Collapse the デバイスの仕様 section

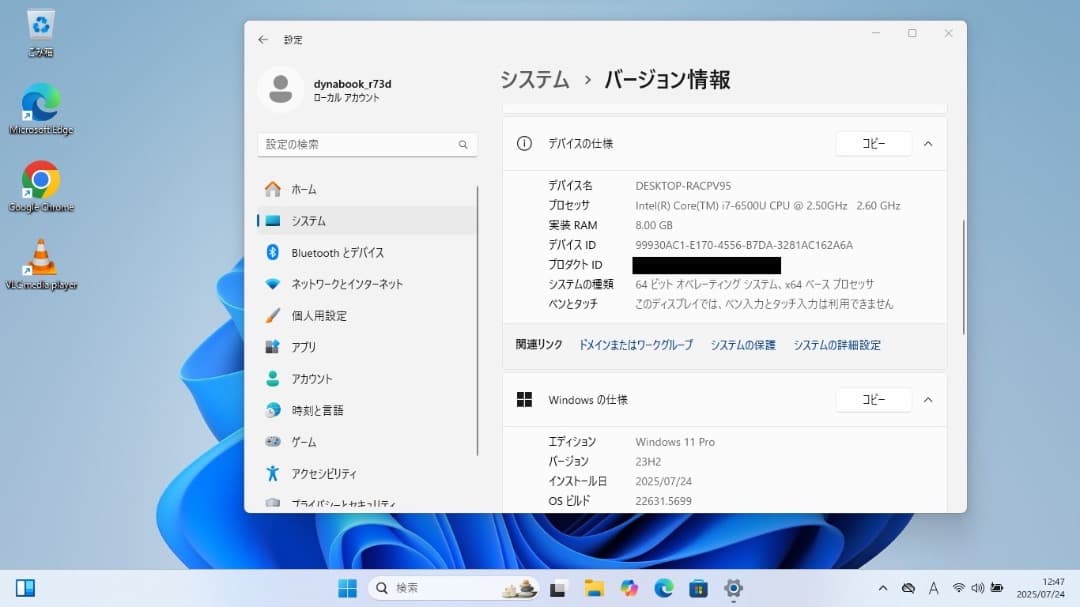click(928, 143)
